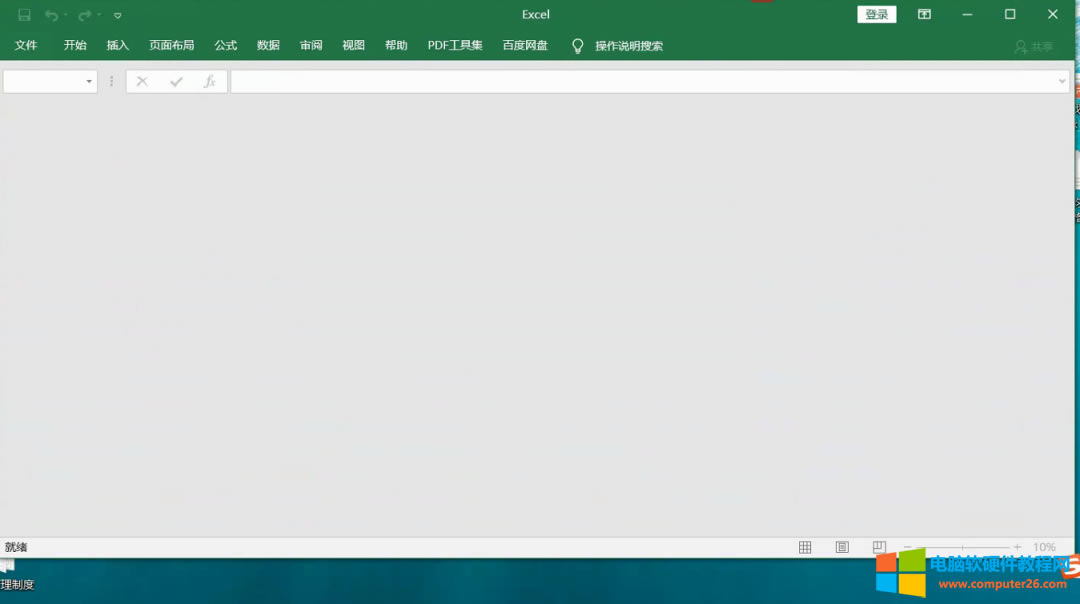This screenshot has width=1080, height=604.
Task: Click the Redo icon
Action: [83, 15]
